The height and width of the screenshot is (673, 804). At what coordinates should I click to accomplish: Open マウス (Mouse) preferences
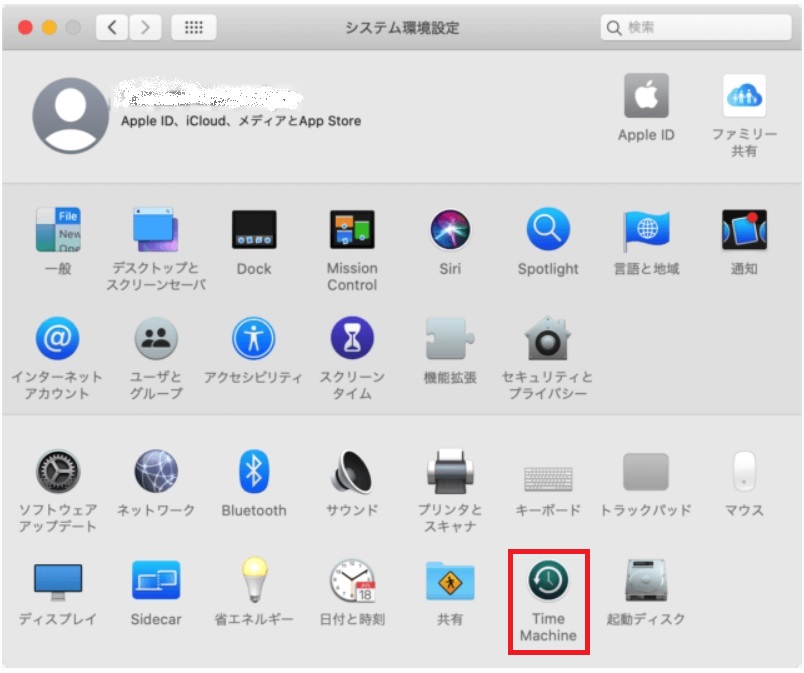tap(744, 472)
